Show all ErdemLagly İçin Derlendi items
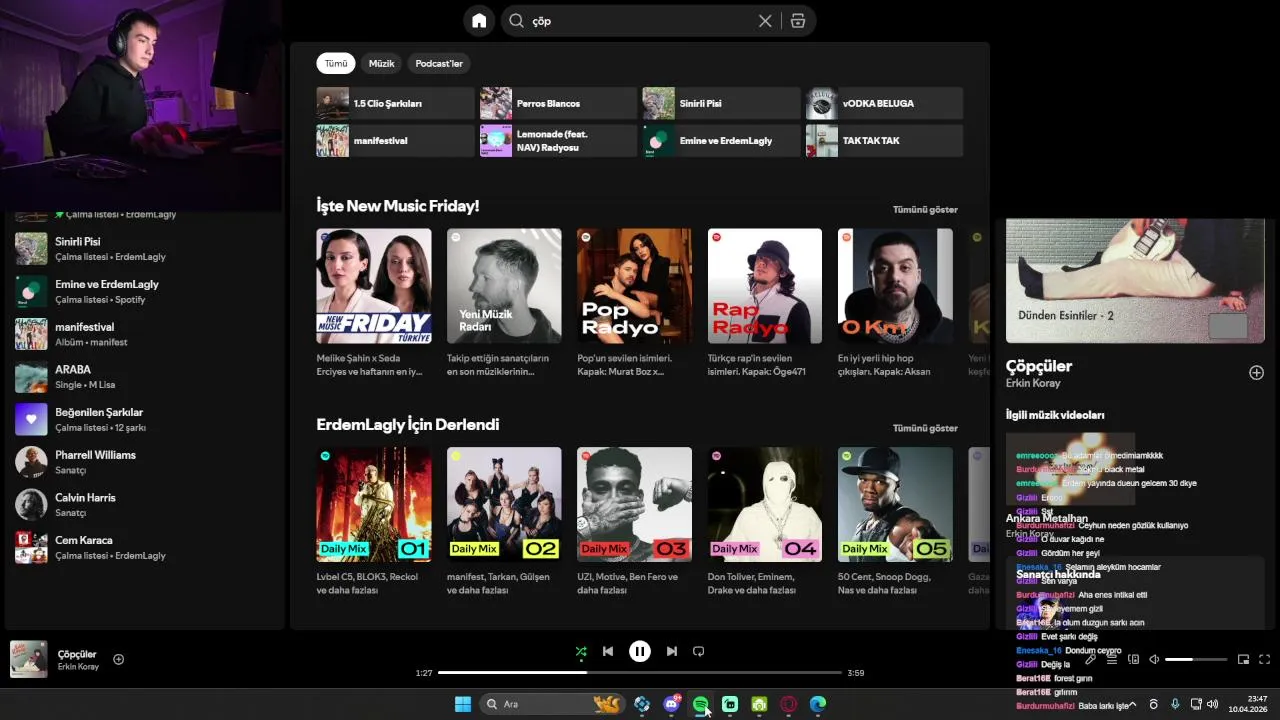Viewport: 1280px width, 720px height. (925, 428)
